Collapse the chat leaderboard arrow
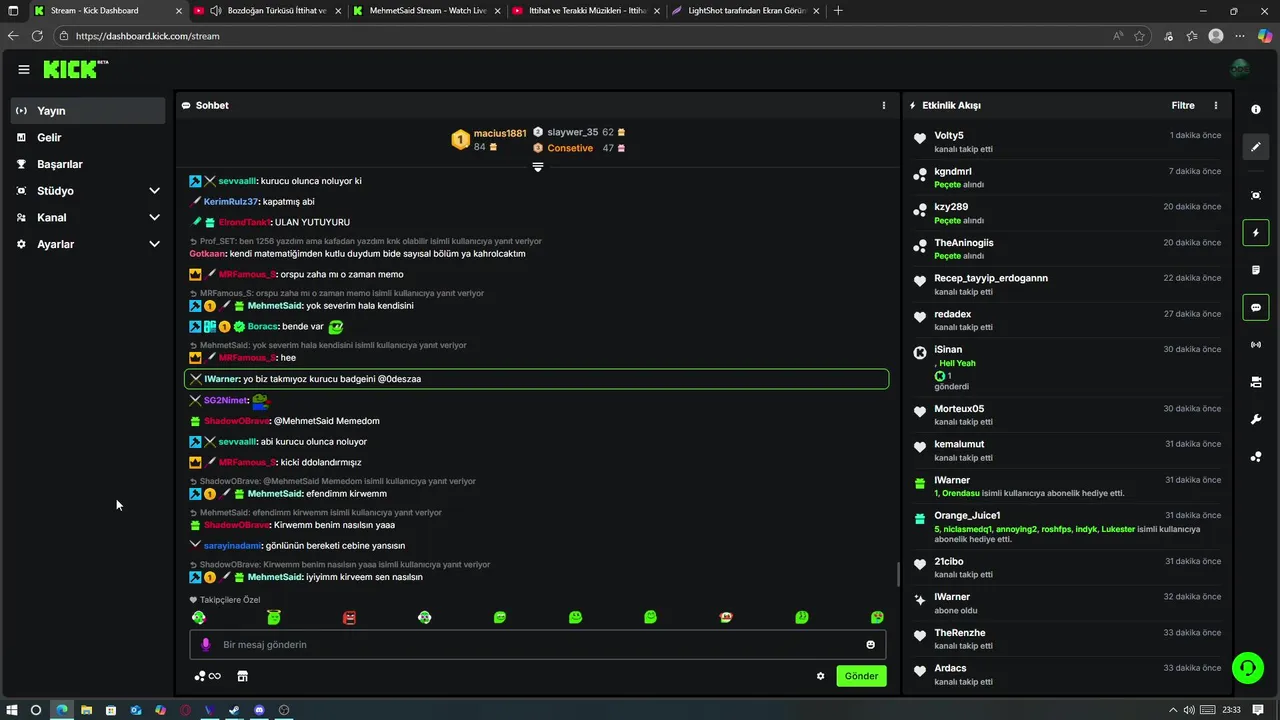Image resolution: width=1280 pixels, height=720 pixels. (x=538, y=167)
